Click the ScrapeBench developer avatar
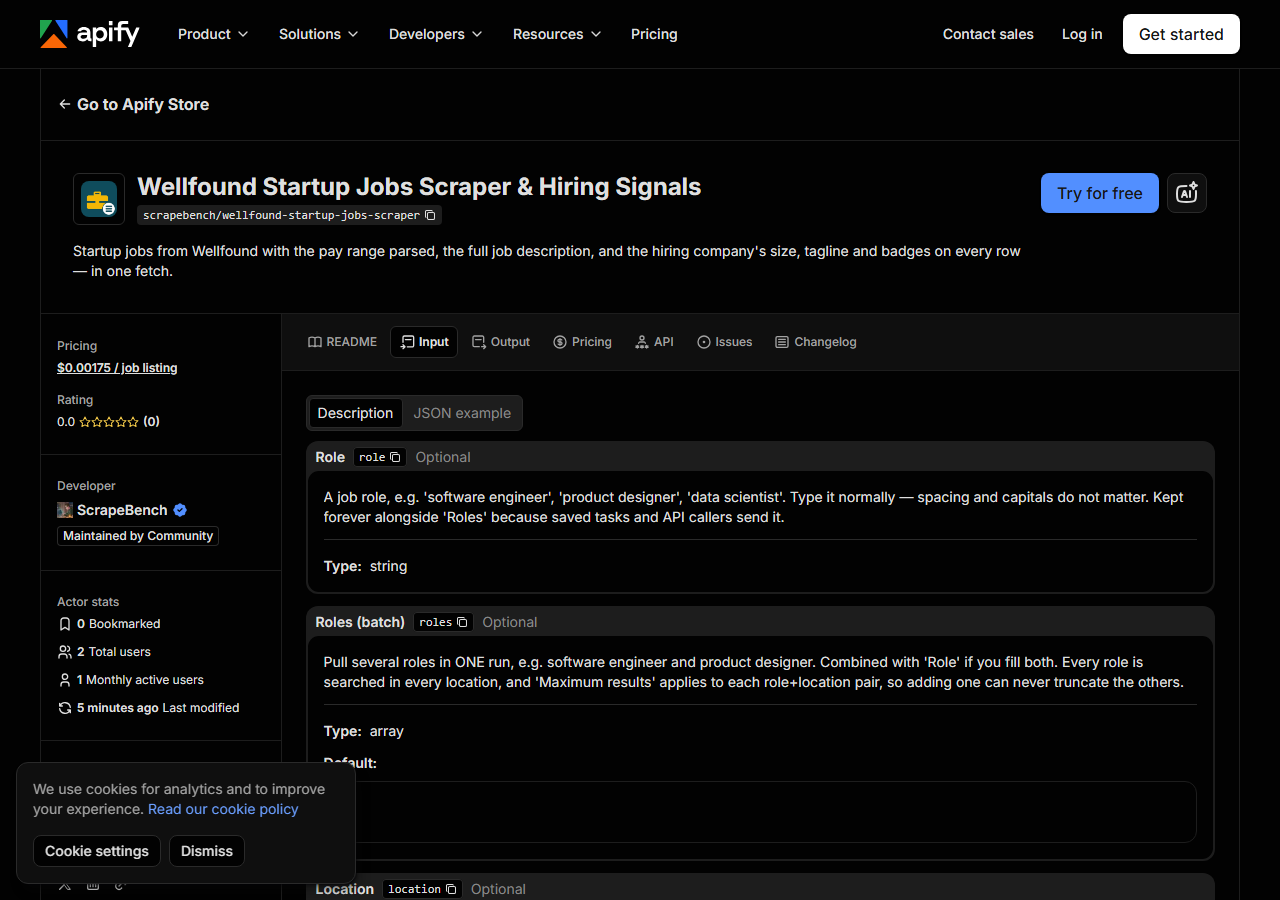1280x900 pixels. [65, 510]
